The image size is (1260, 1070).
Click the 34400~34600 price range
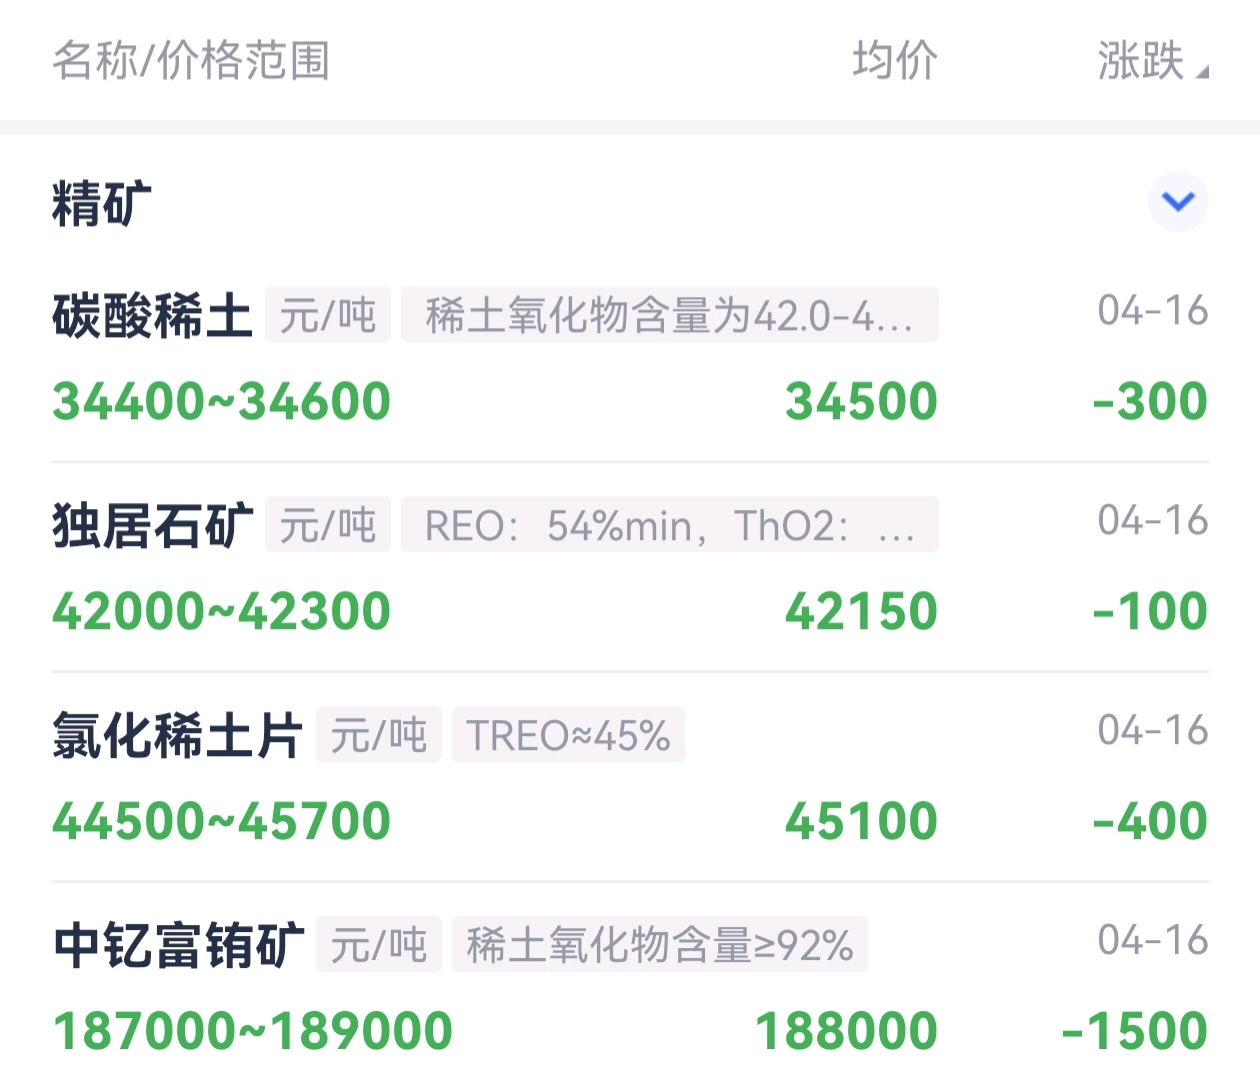pyautogui.click(x=221, y=402)
